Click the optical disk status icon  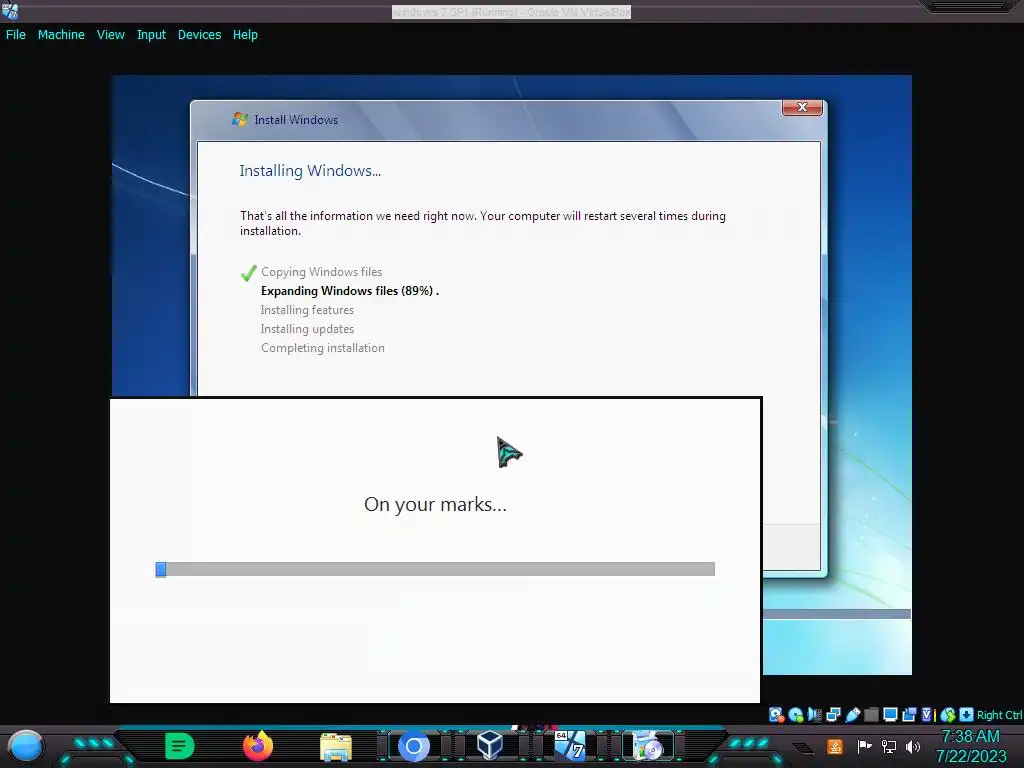click(795, 715)
